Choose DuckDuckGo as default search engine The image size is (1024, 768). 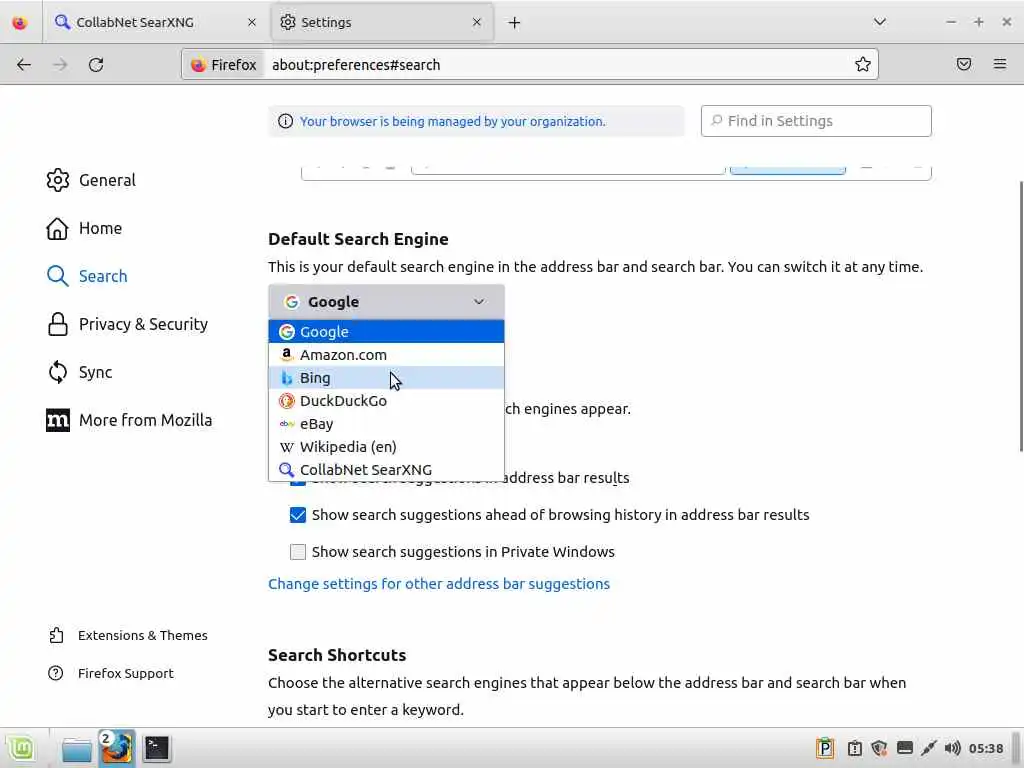386,400
